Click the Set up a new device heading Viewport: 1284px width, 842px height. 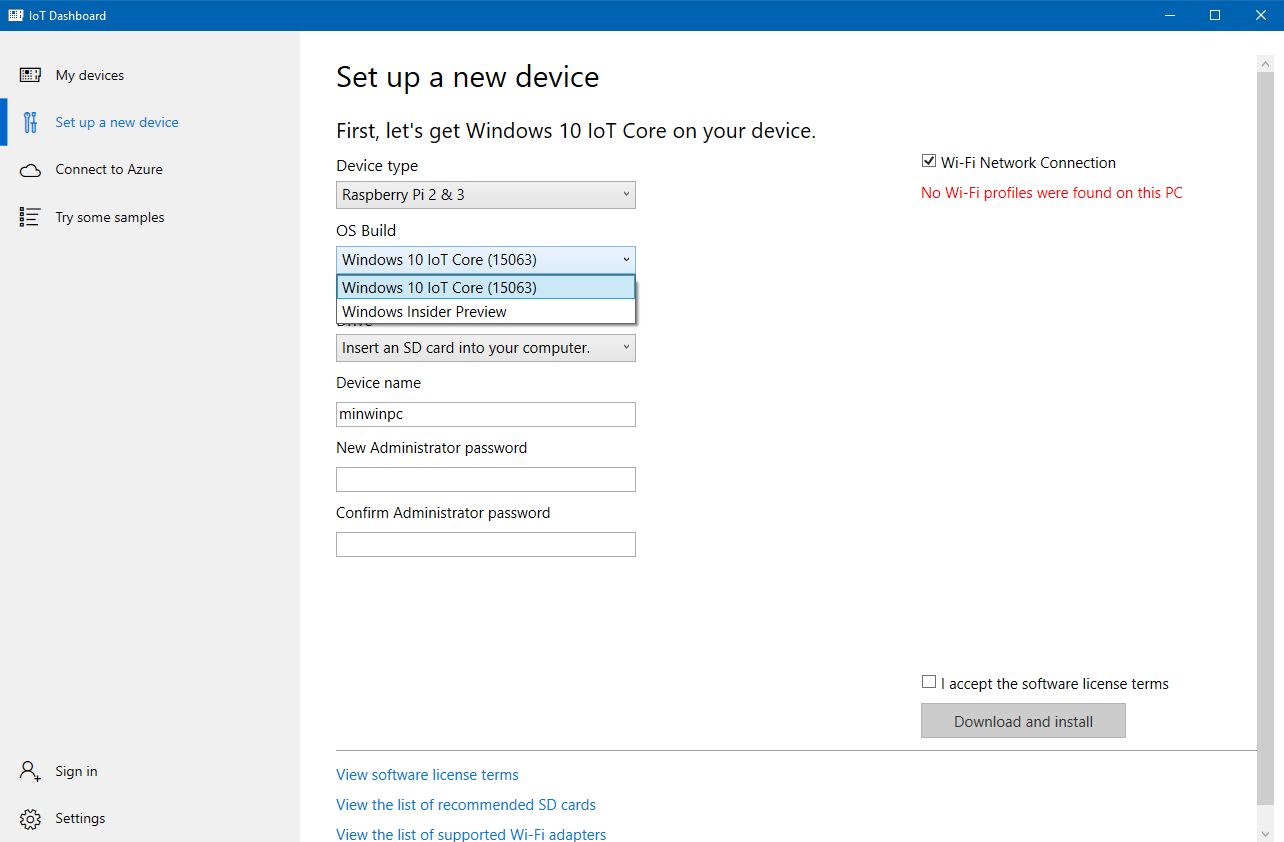click(x=467, y=78)
